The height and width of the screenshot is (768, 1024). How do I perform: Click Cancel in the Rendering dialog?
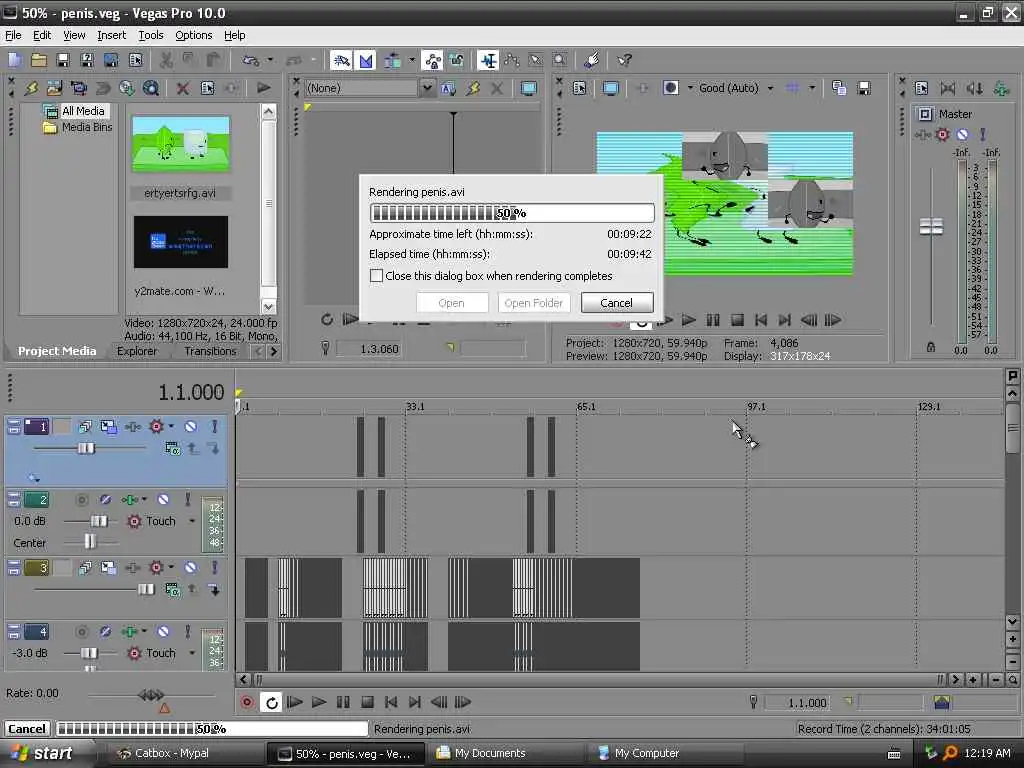(x=616, y=303)
